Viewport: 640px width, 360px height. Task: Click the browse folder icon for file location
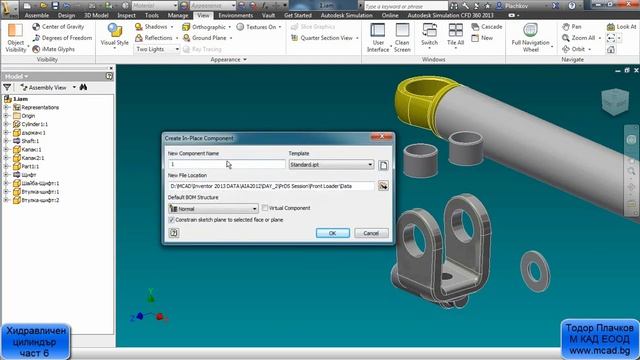[383, 186]
